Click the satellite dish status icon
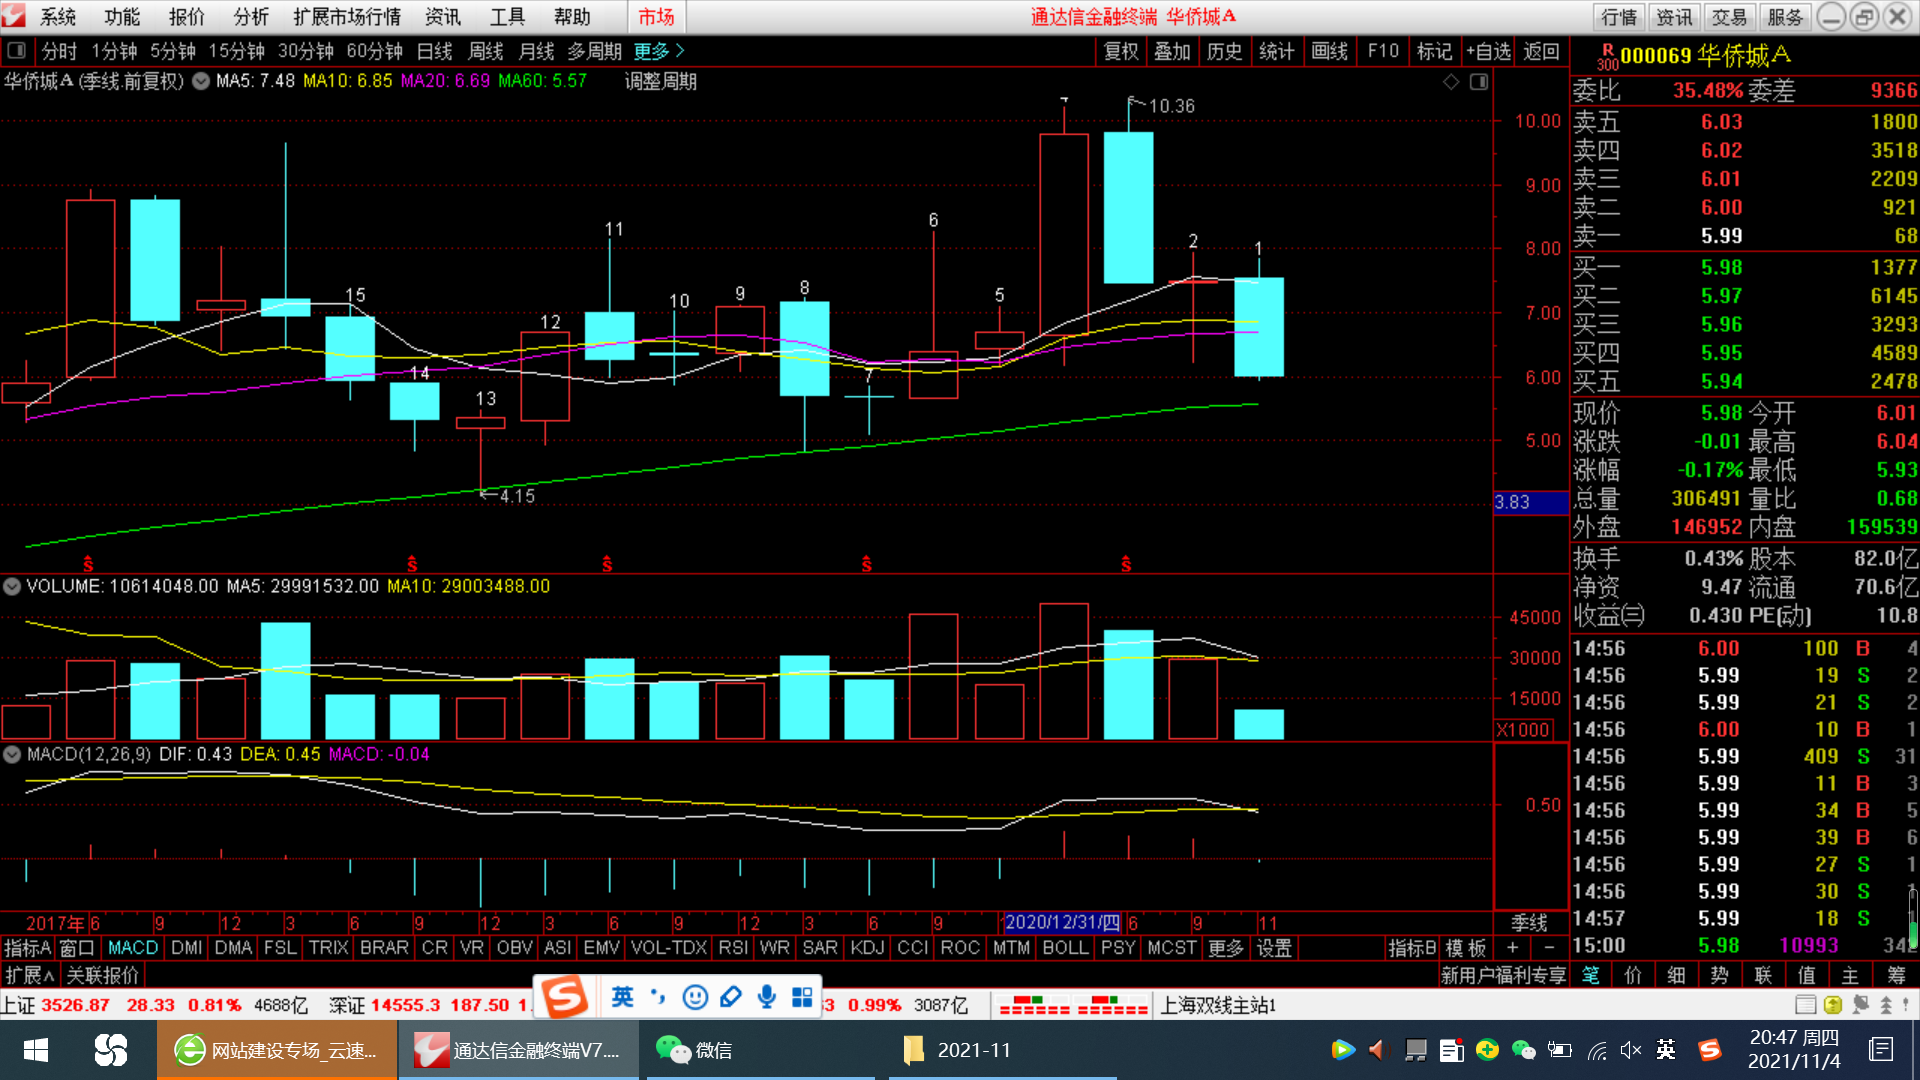Viewport: 1920px width, 1080px height. pos(1859,1005)
